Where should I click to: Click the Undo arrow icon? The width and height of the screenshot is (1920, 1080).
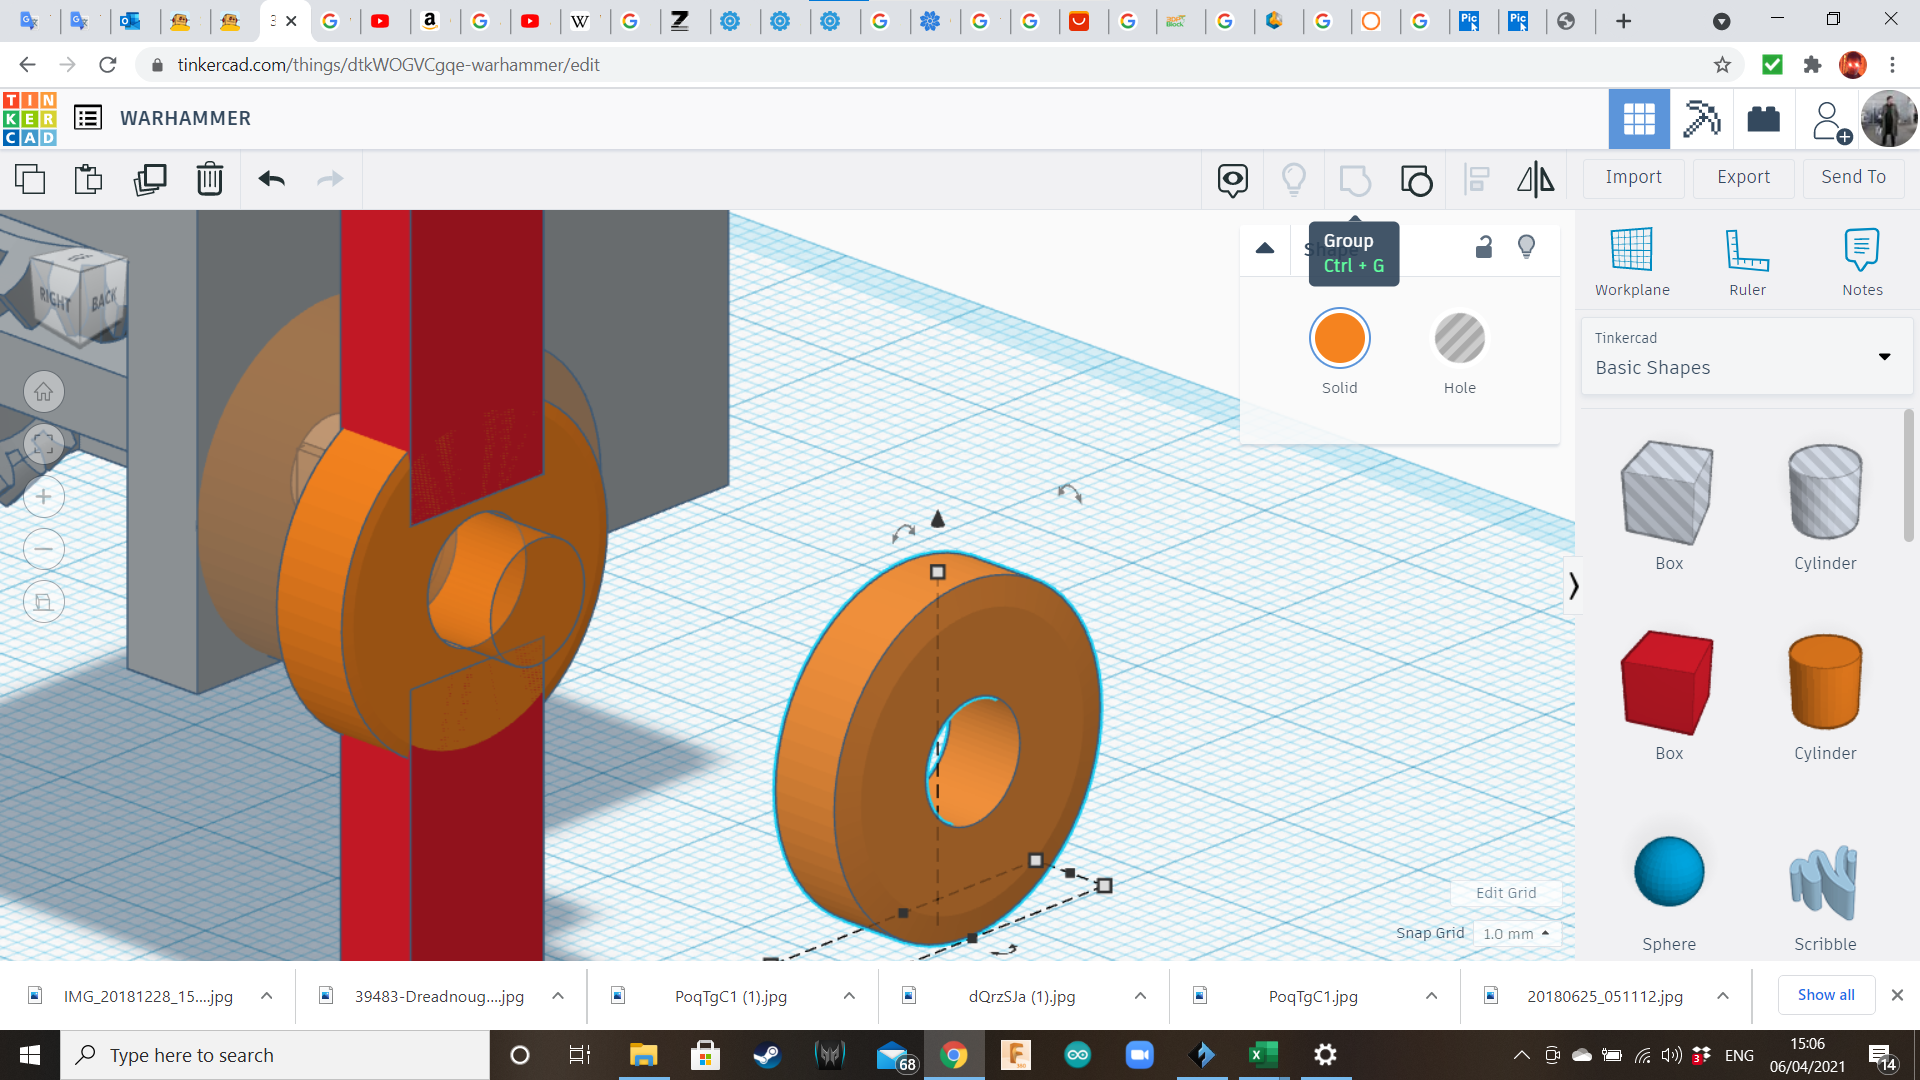point(271,180)
